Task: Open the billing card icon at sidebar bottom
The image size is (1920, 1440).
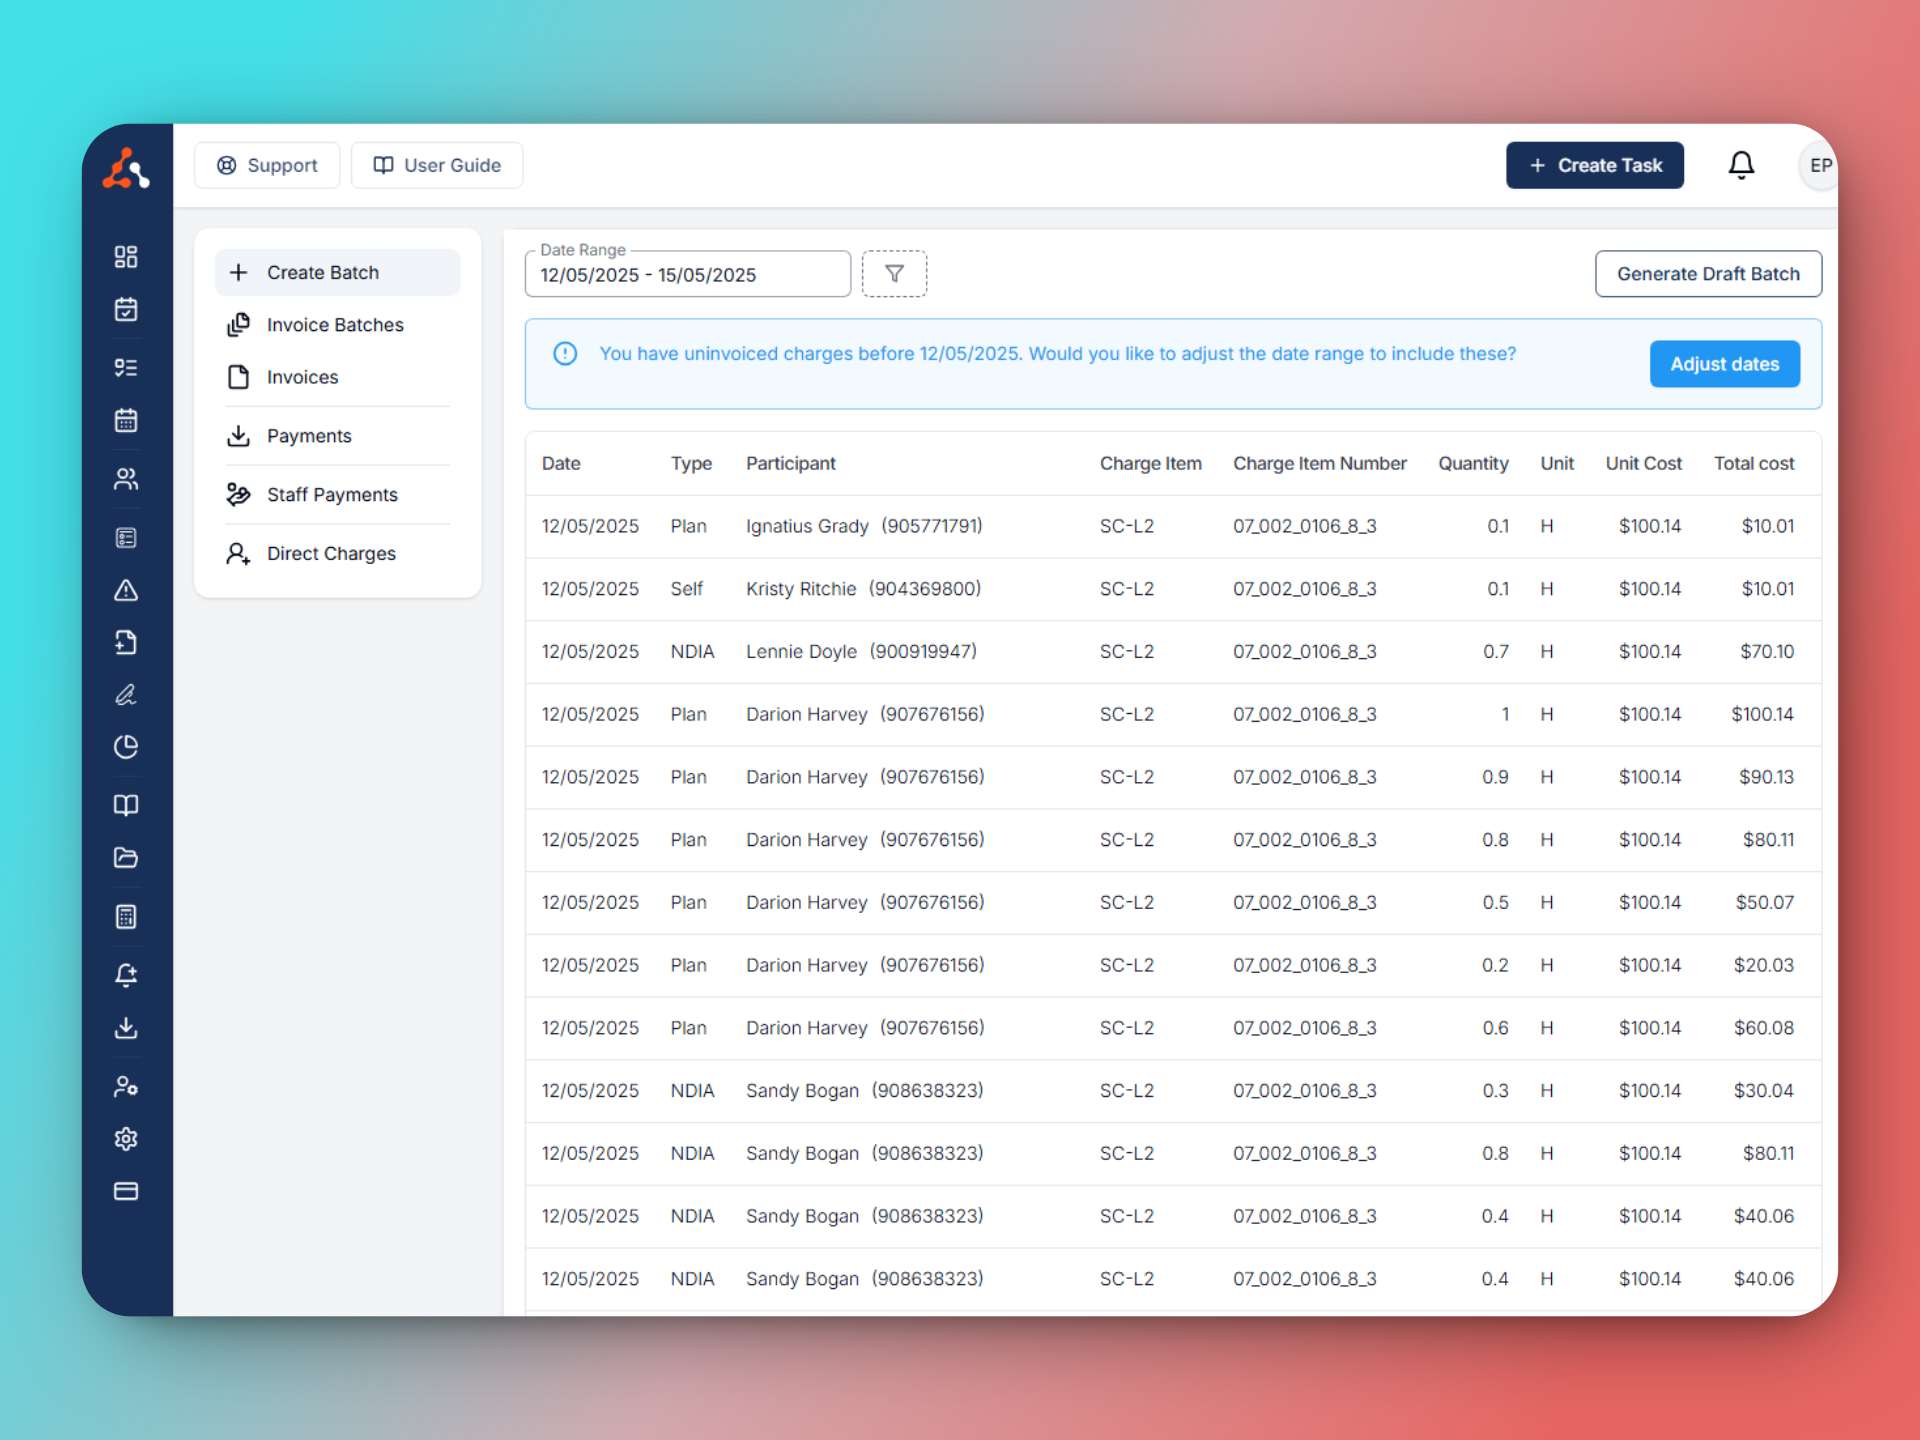Action: pyautogui.click(x=126, y=1191)
